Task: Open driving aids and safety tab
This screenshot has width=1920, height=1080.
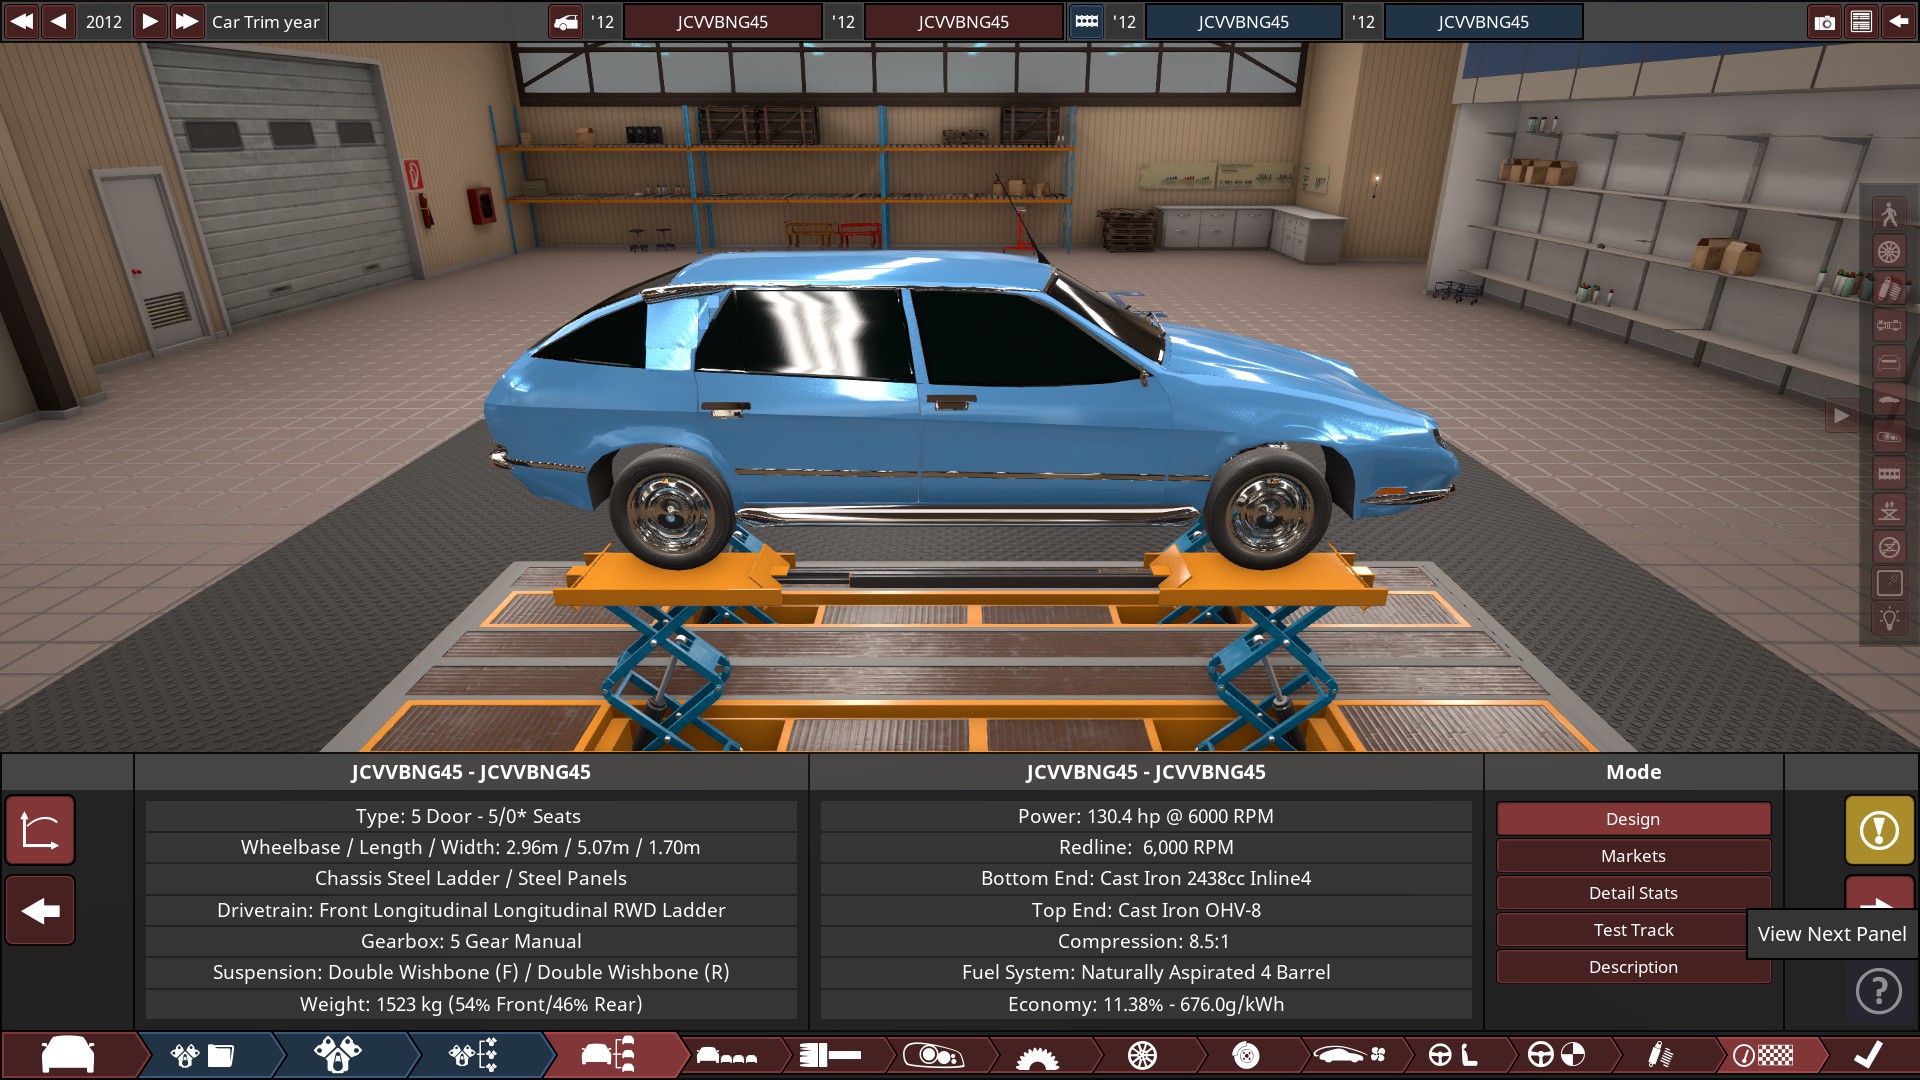Action: click(1557, 1055)
